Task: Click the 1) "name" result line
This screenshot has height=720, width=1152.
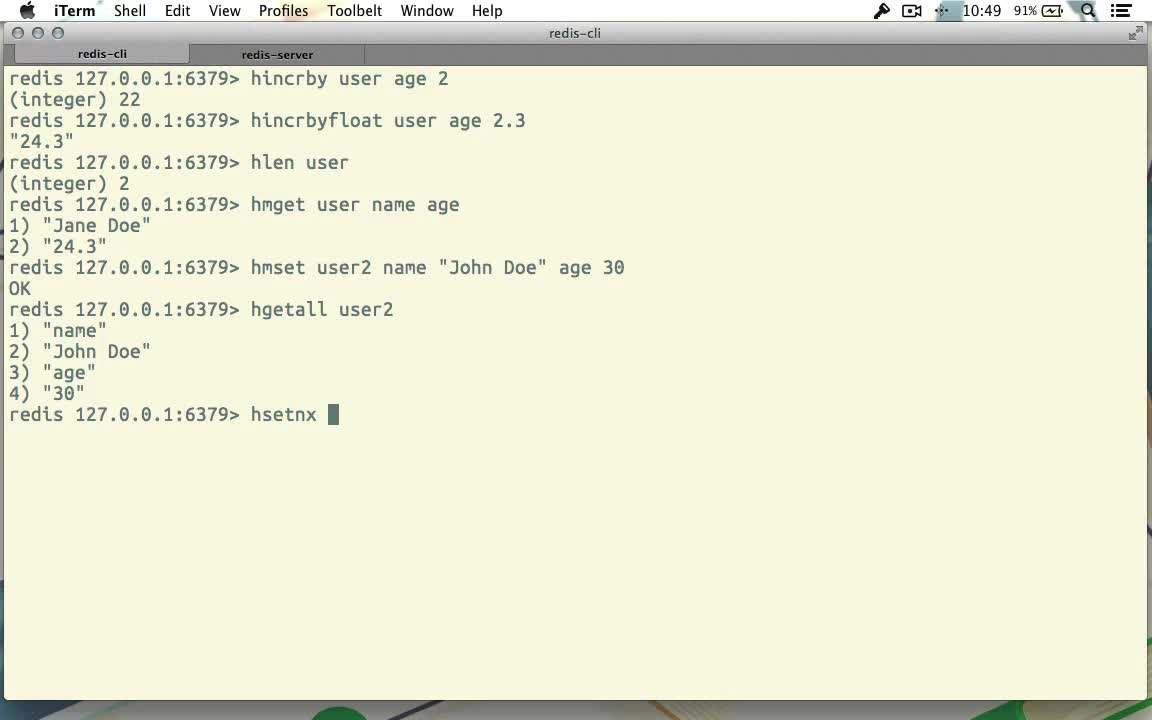Action: 57,331
